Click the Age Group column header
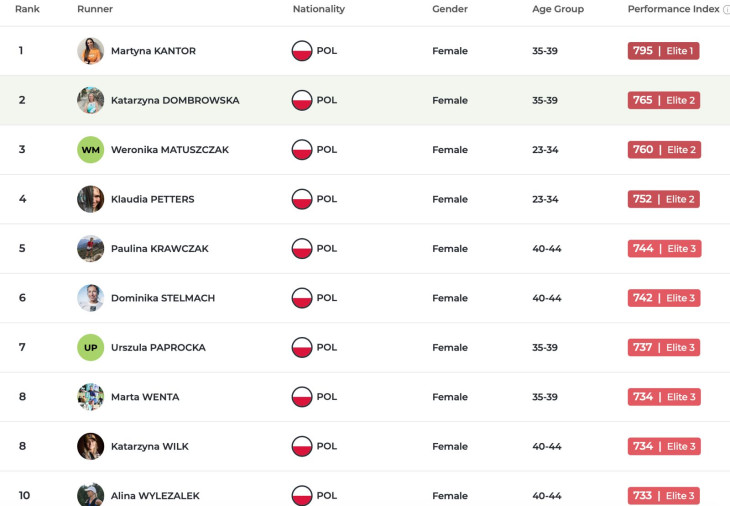This screenshot has width=730, height=506. click(557, 9)
